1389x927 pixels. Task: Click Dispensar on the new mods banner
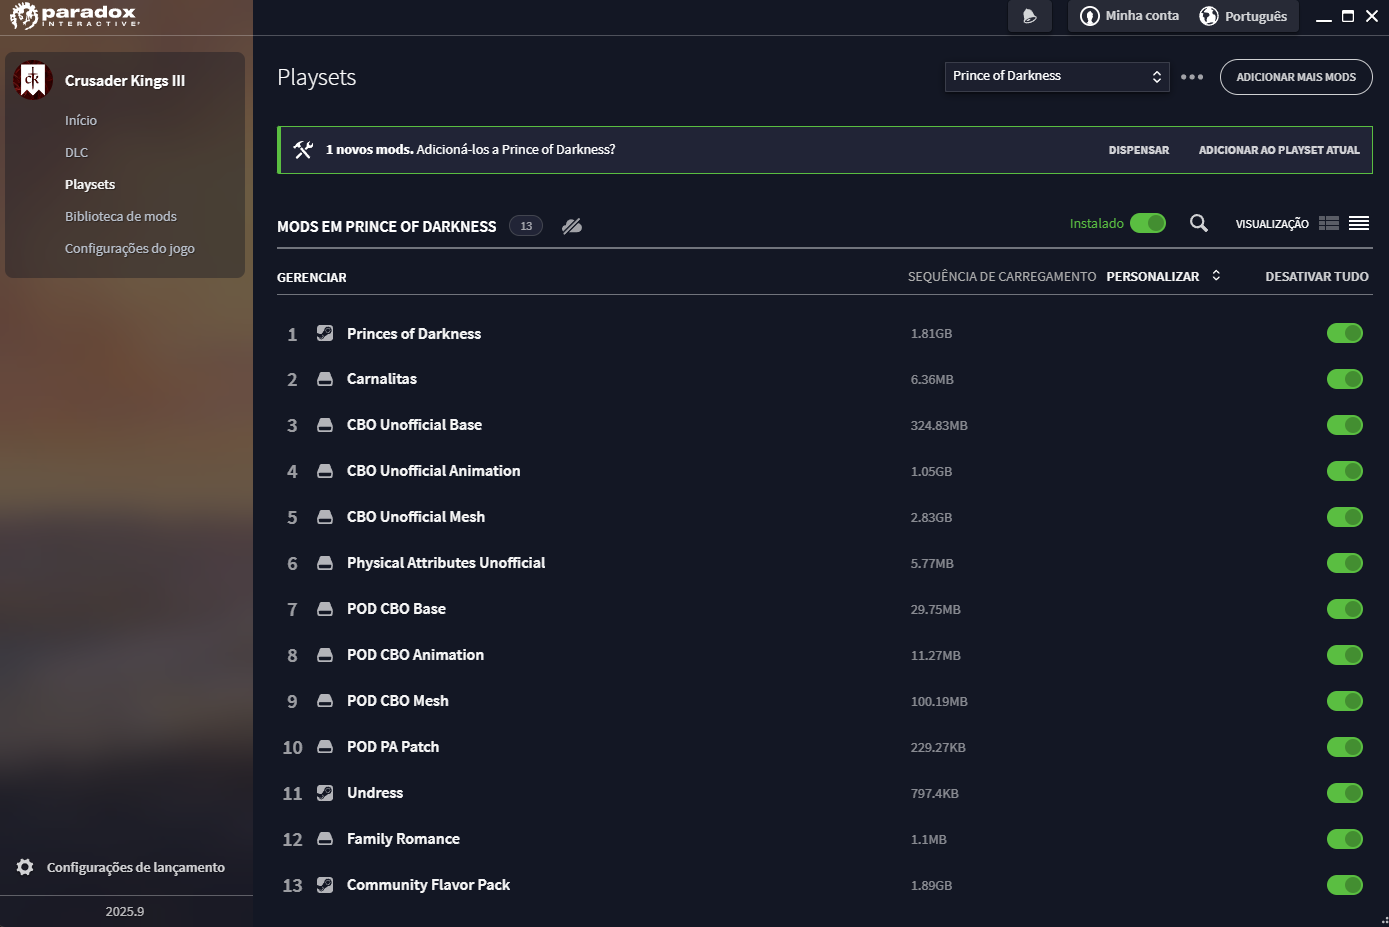coord(1139,150)
